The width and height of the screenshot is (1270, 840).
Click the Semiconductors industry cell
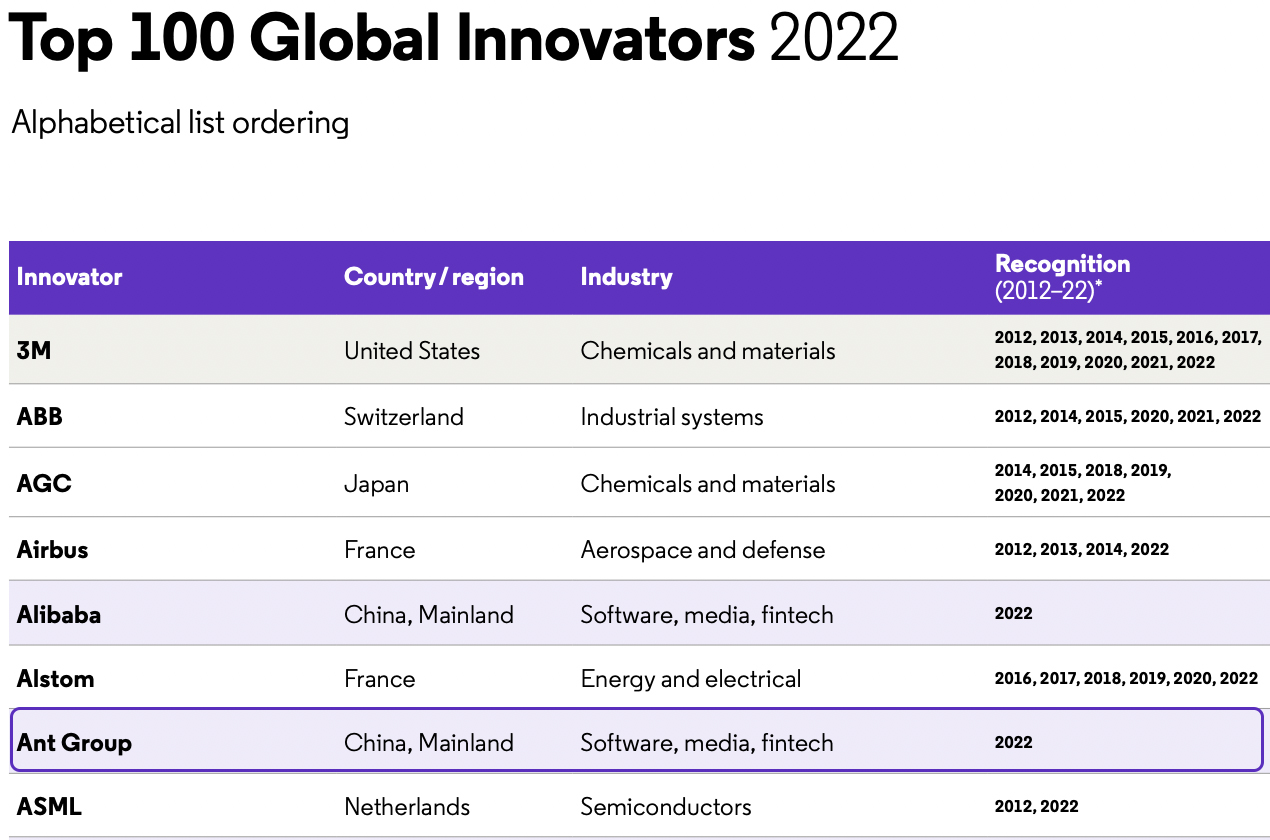[666, 807]
